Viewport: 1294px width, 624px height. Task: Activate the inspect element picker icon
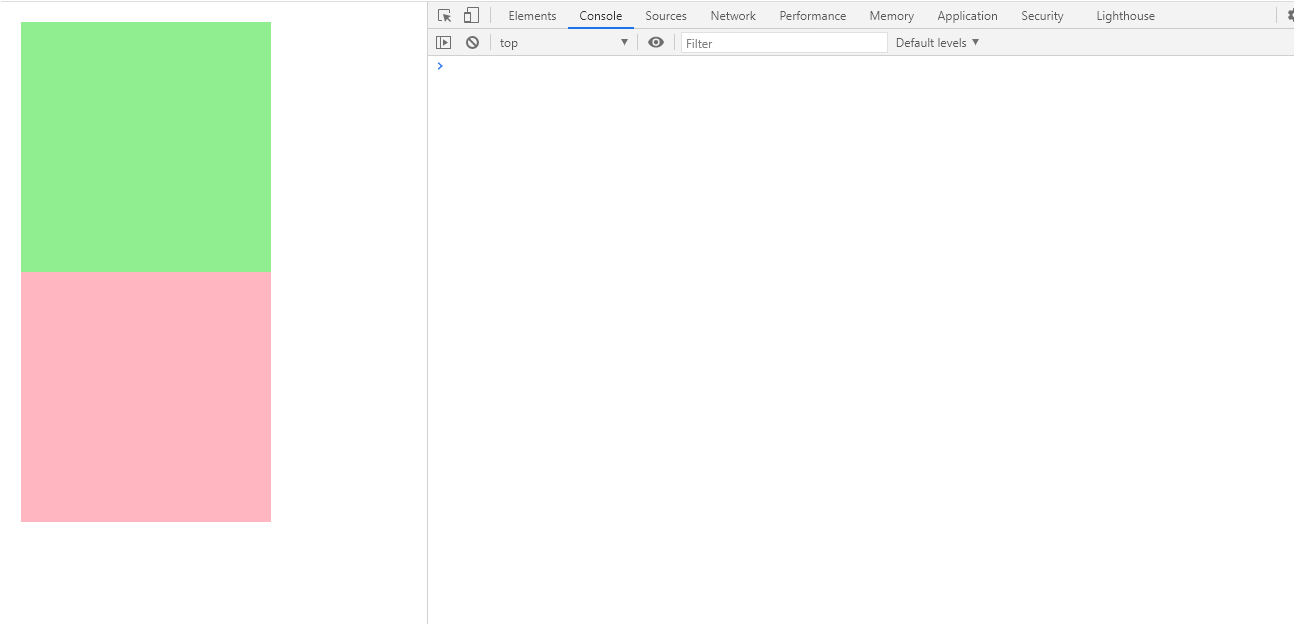(445, 16)
